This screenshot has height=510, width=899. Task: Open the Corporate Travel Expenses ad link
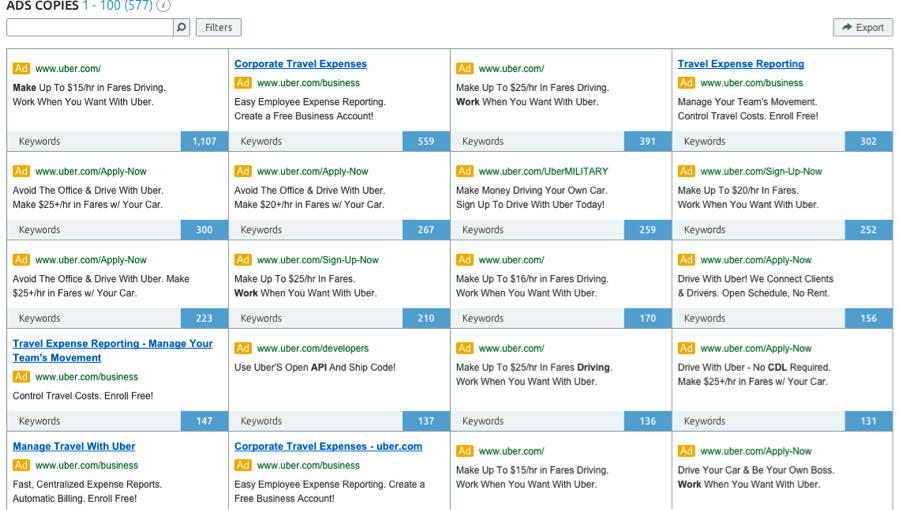click(300, 64)
